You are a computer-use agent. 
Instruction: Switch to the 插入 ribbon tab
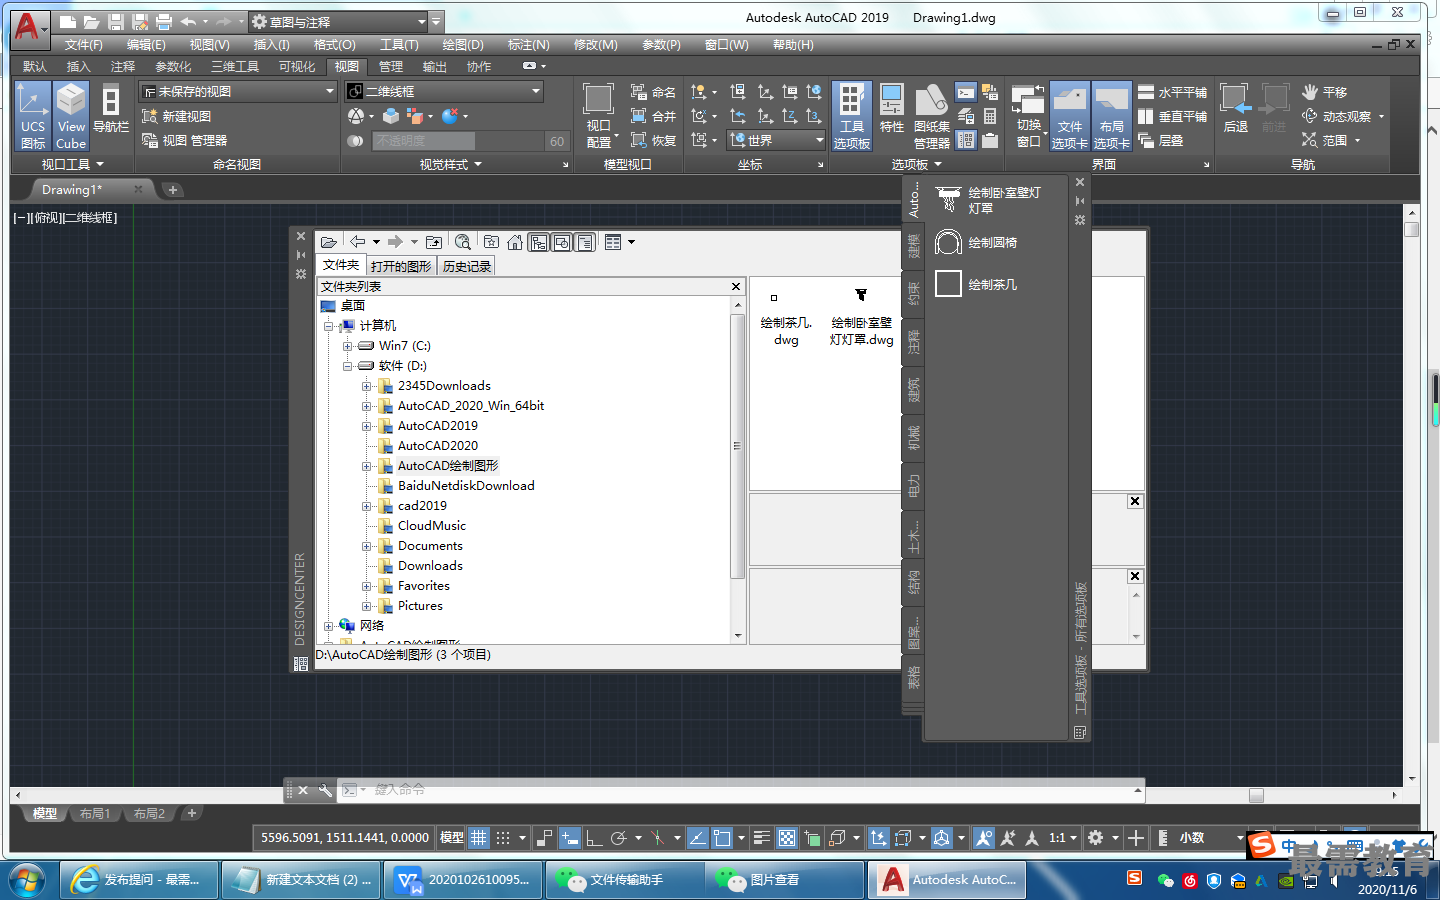point(78,67)
